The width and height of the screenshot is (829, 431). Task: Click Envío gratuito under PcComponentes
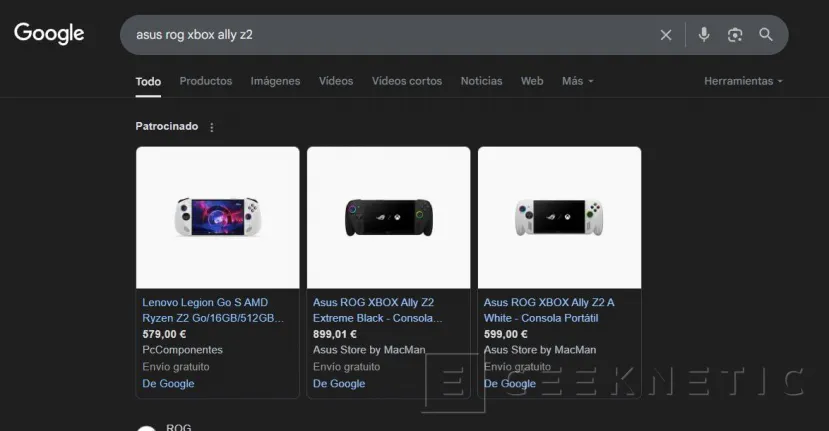pos(176,367)
